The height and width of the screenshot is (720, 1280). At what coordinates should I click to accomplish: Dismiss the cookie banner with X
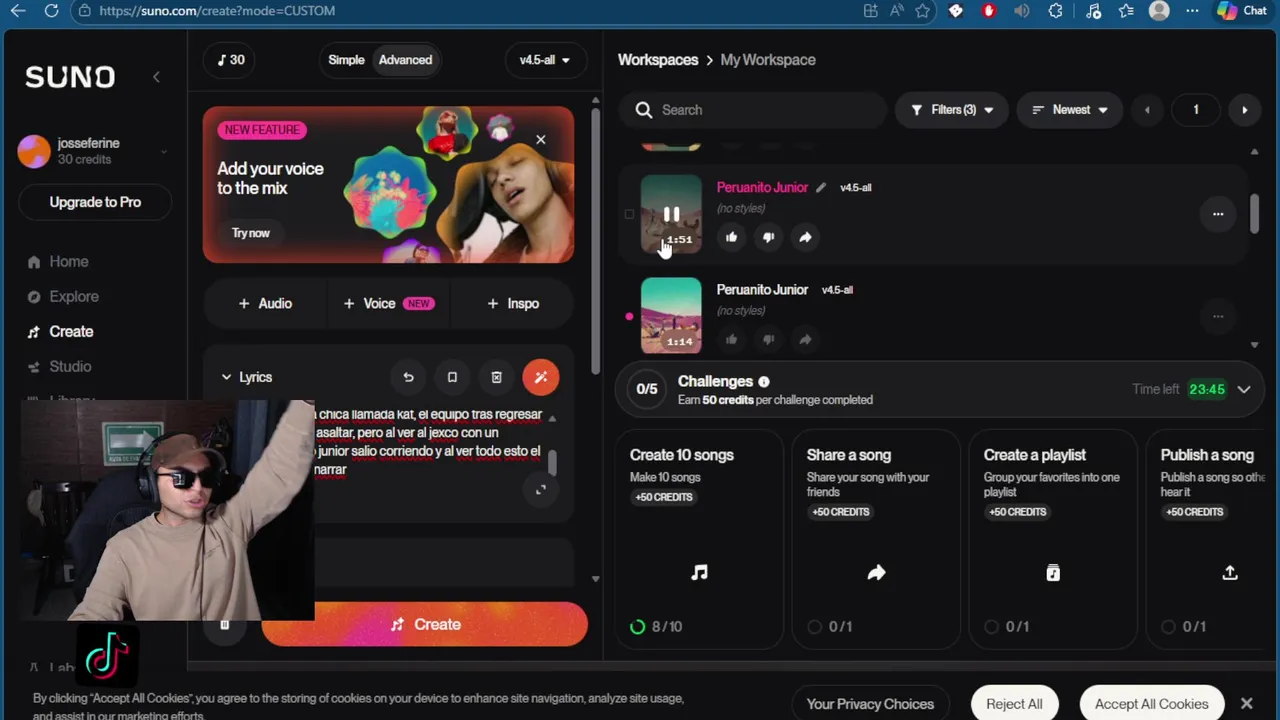pyautogui.click(x=1246, y=704)
